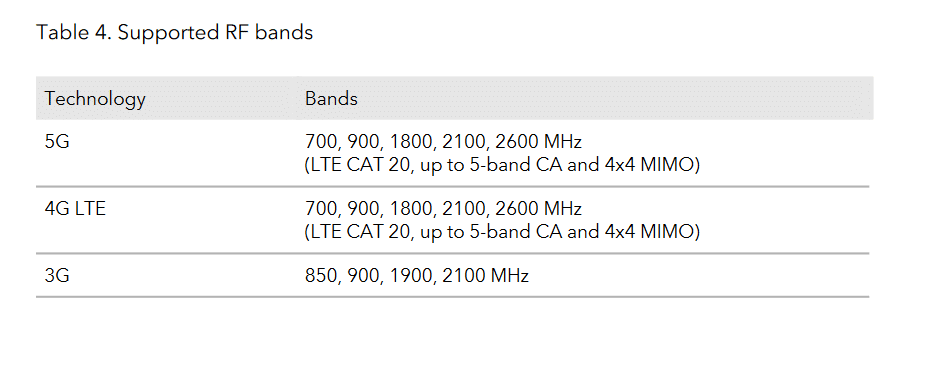The width and height of the screenshot is (944, 365).
Task: Click '4x4 MIMO)' in the 4G LTE row
Action: pyautogui.click(x=652, y=232)
